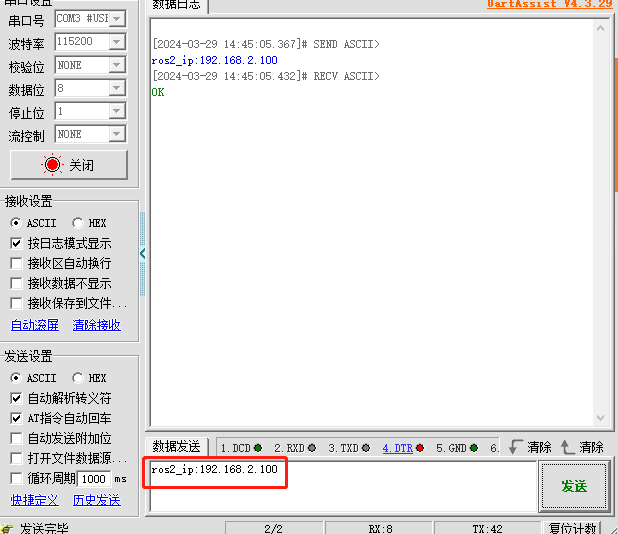Switch to the 数据日志 tab

pyautogui.click(x=177, y=5)
